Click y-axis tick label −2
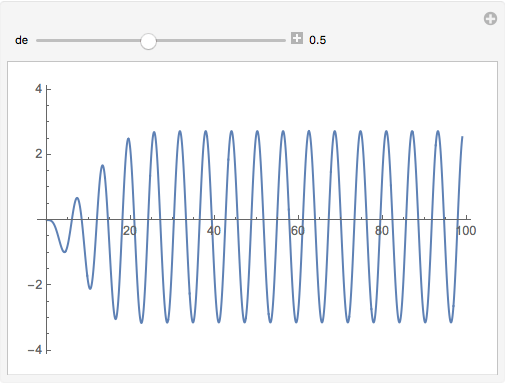Screen dimensions: 505x385 click(x=35, y=285)
